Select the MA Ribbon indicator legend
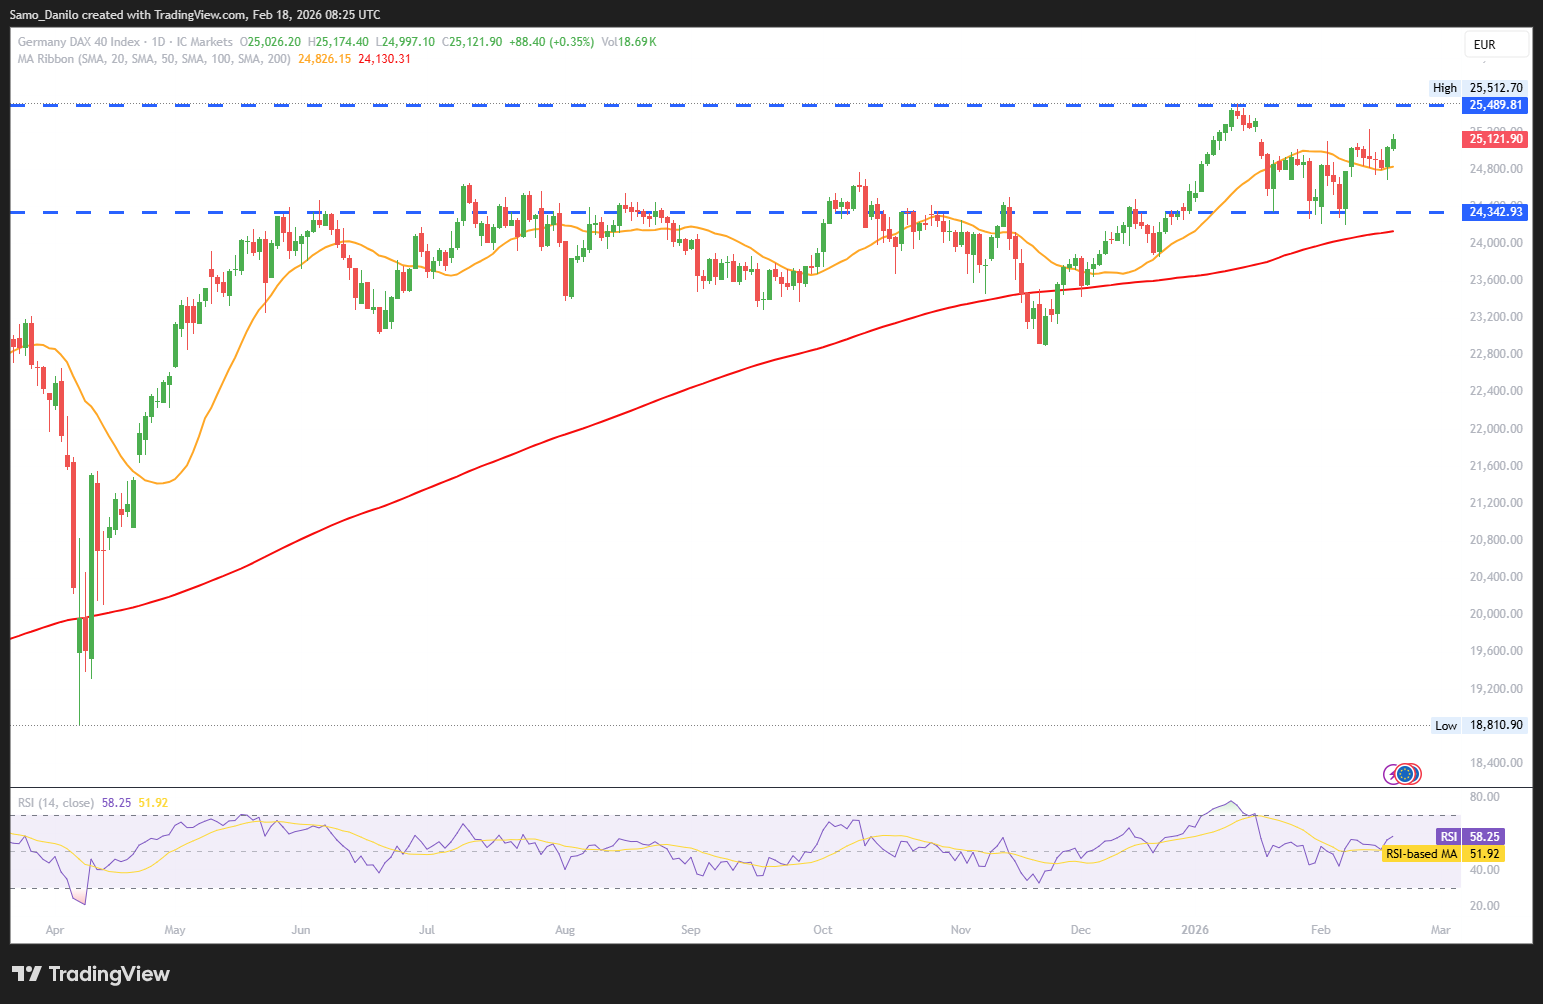This screenshot has height=1004, width=1543. click(154, 59)
